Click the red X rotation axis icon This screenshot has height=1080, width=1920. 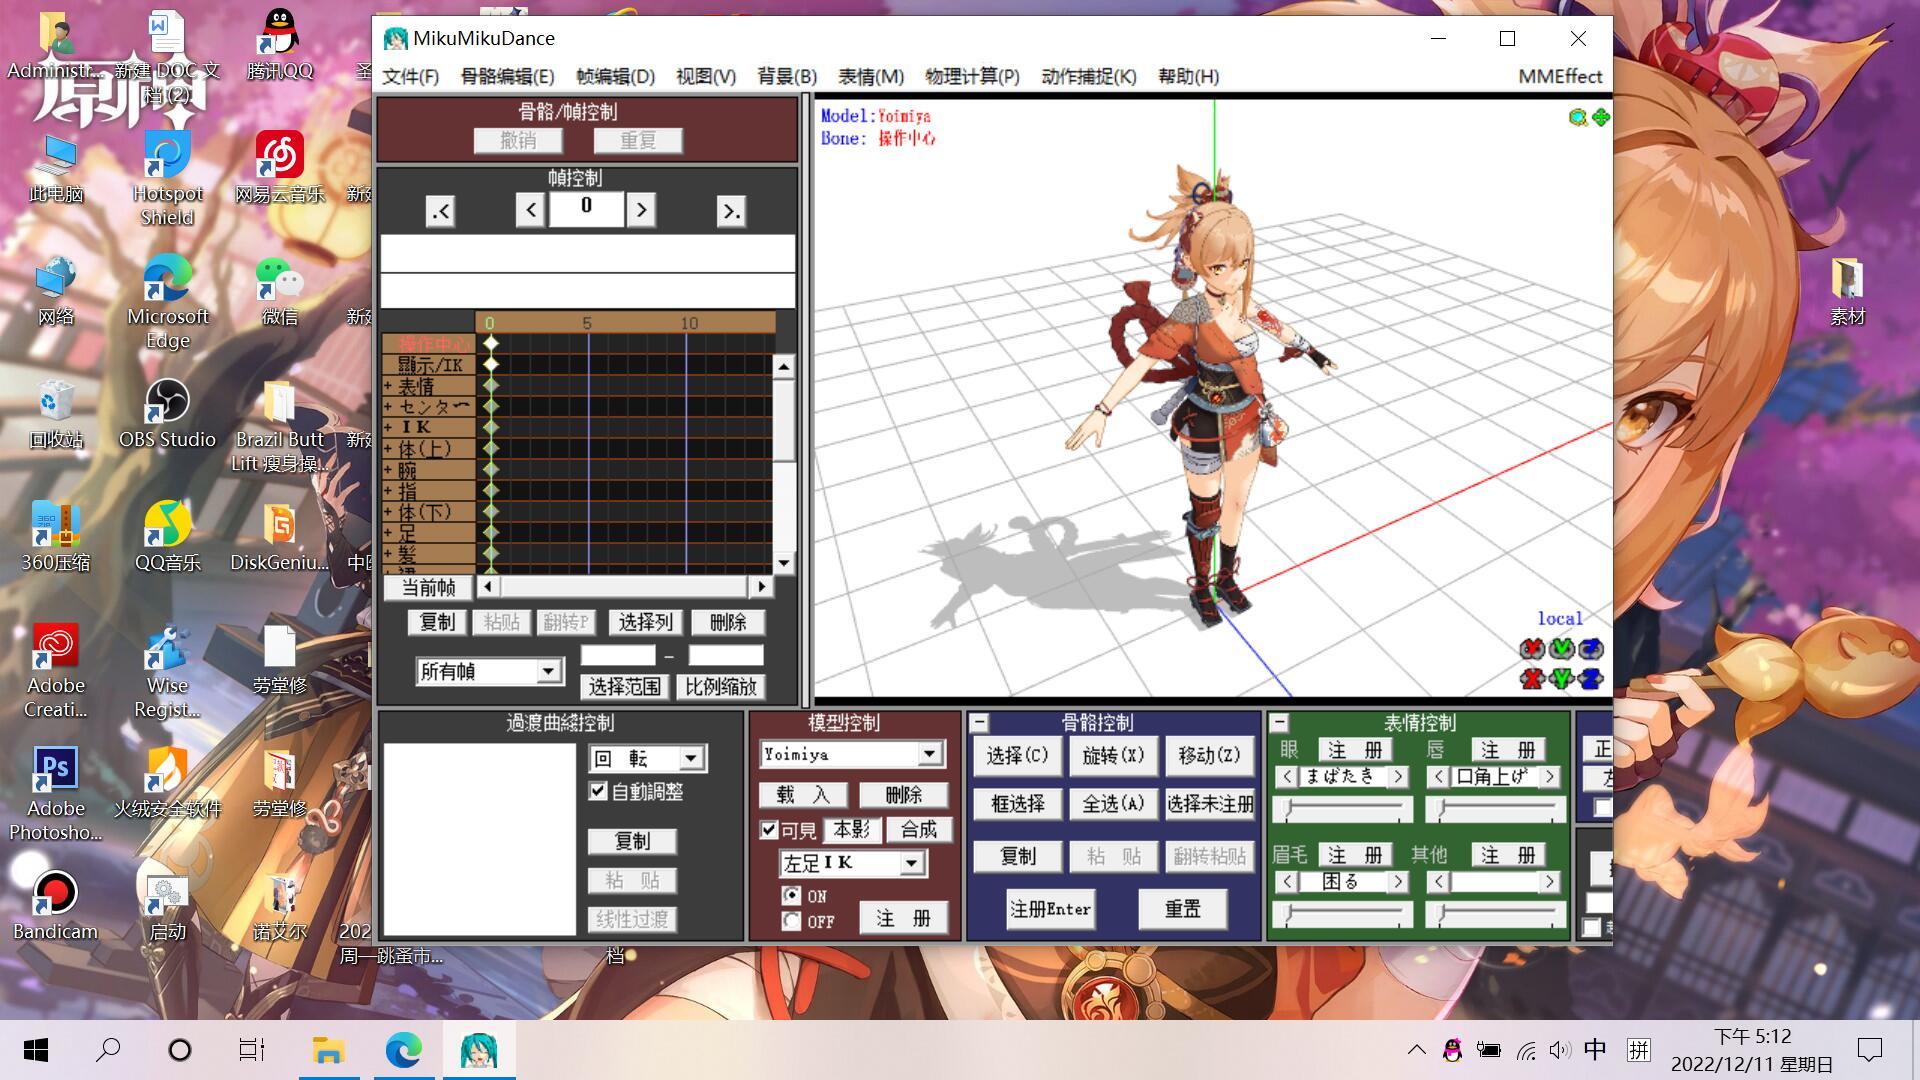[1531, 649]
